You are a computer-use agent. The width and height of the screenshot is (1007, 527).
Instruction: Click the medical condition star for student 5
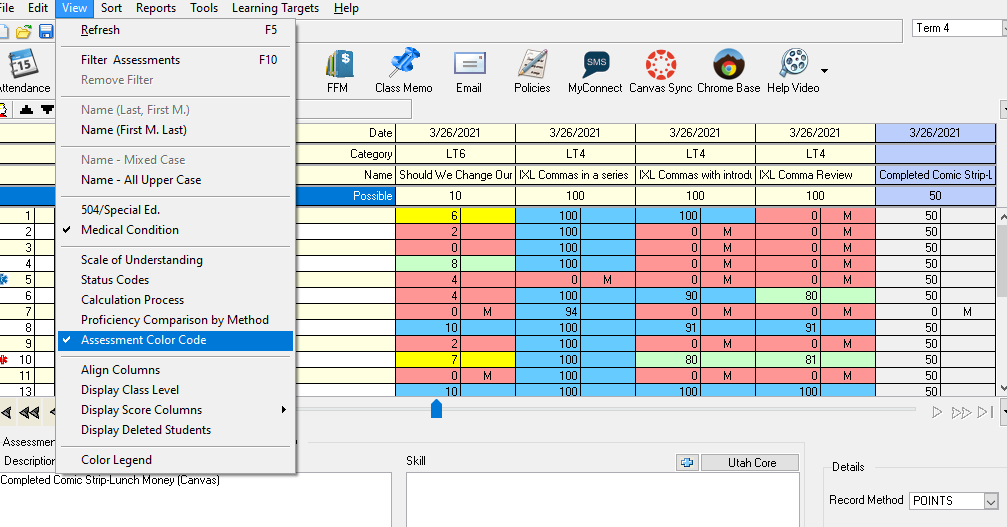(3, 279)
